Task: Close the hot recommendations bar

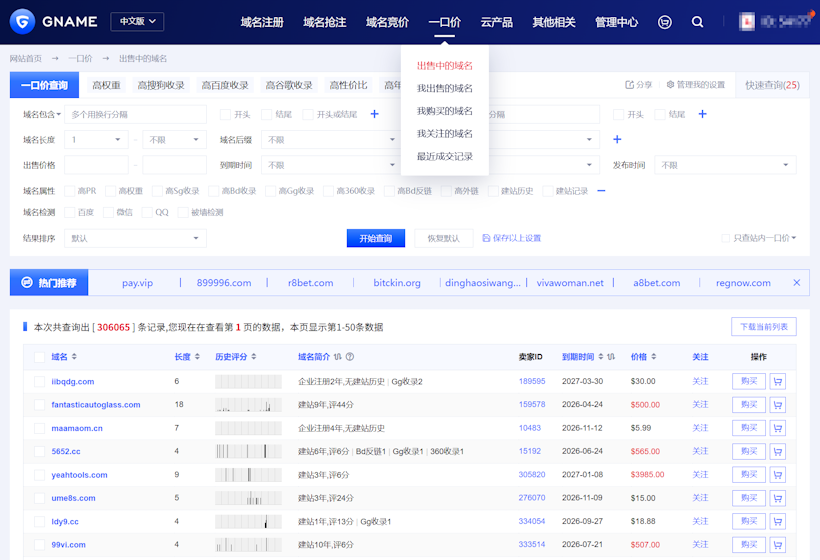Action: click(796, 283)
